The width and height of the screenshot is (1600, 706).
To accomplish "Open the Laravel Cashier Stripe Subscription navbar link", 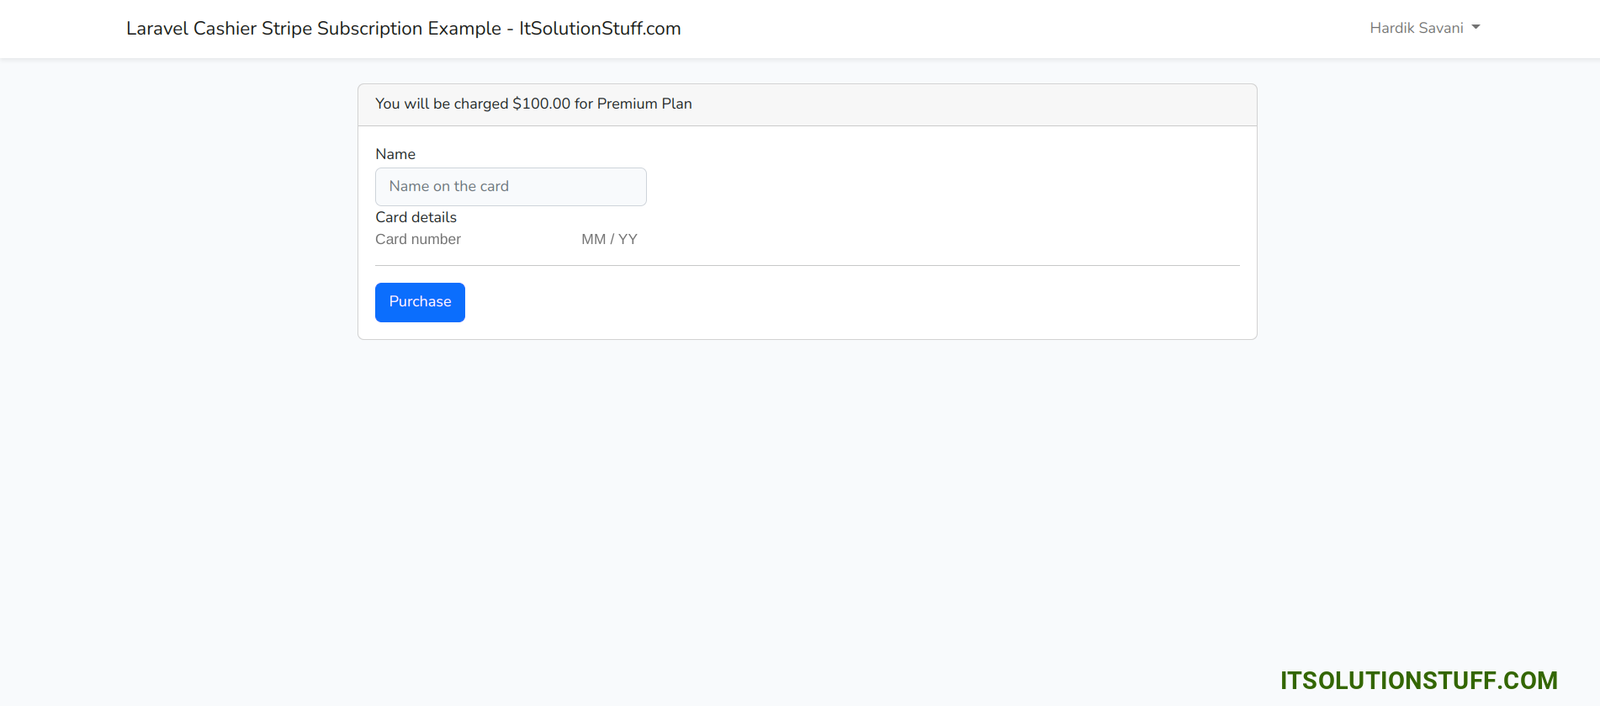I will (403, 29).
